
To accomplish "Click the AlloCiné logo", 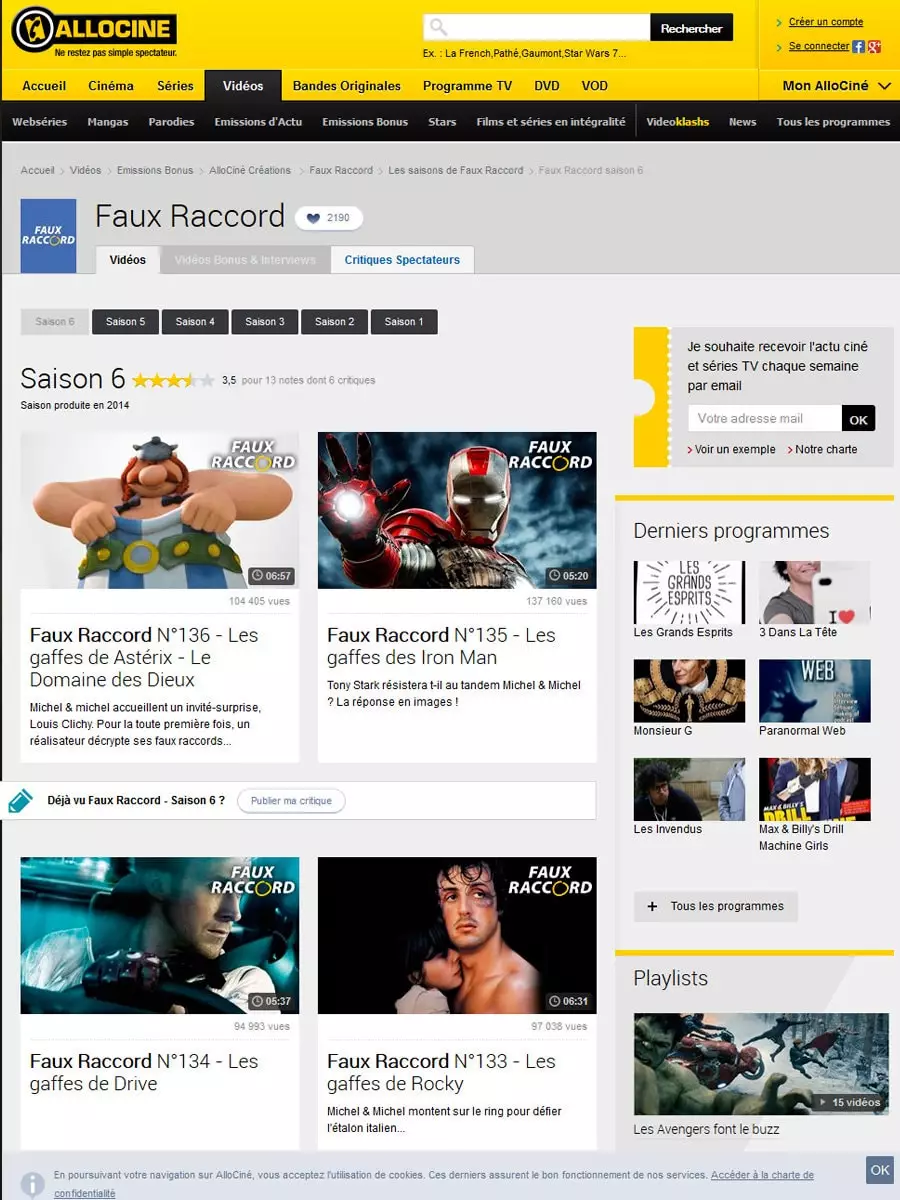I will click(x=93, y=31).
